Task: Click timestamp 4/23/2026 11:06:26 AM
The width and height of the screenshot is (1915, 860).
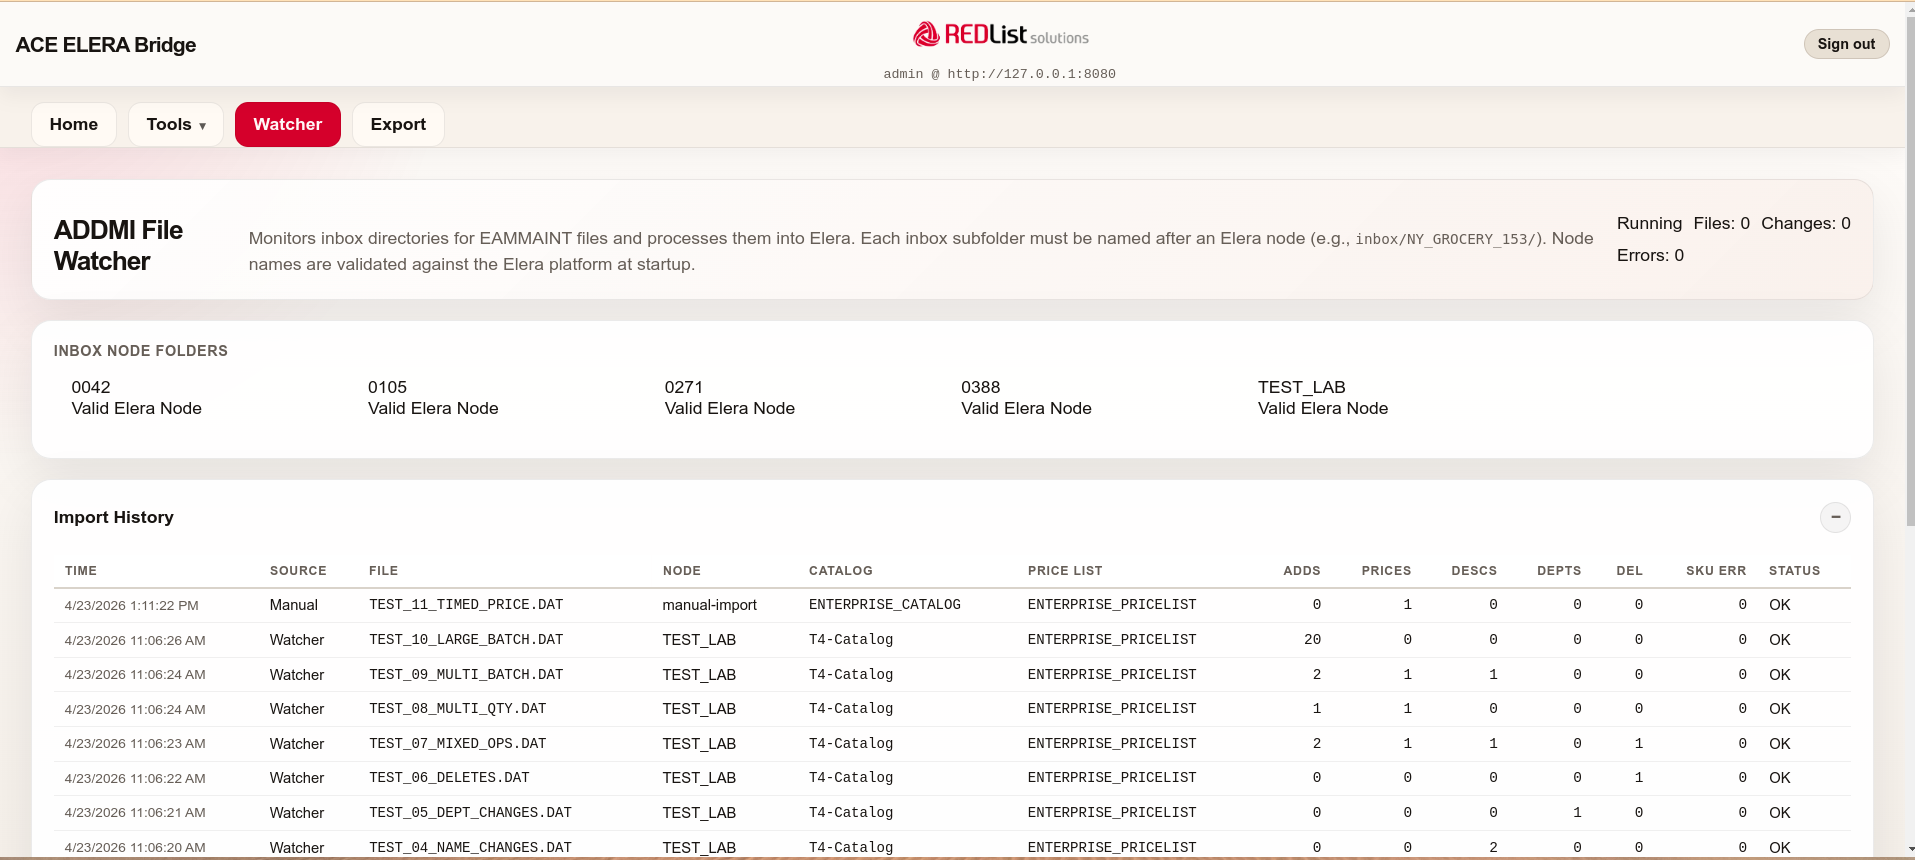Action: 135,641
